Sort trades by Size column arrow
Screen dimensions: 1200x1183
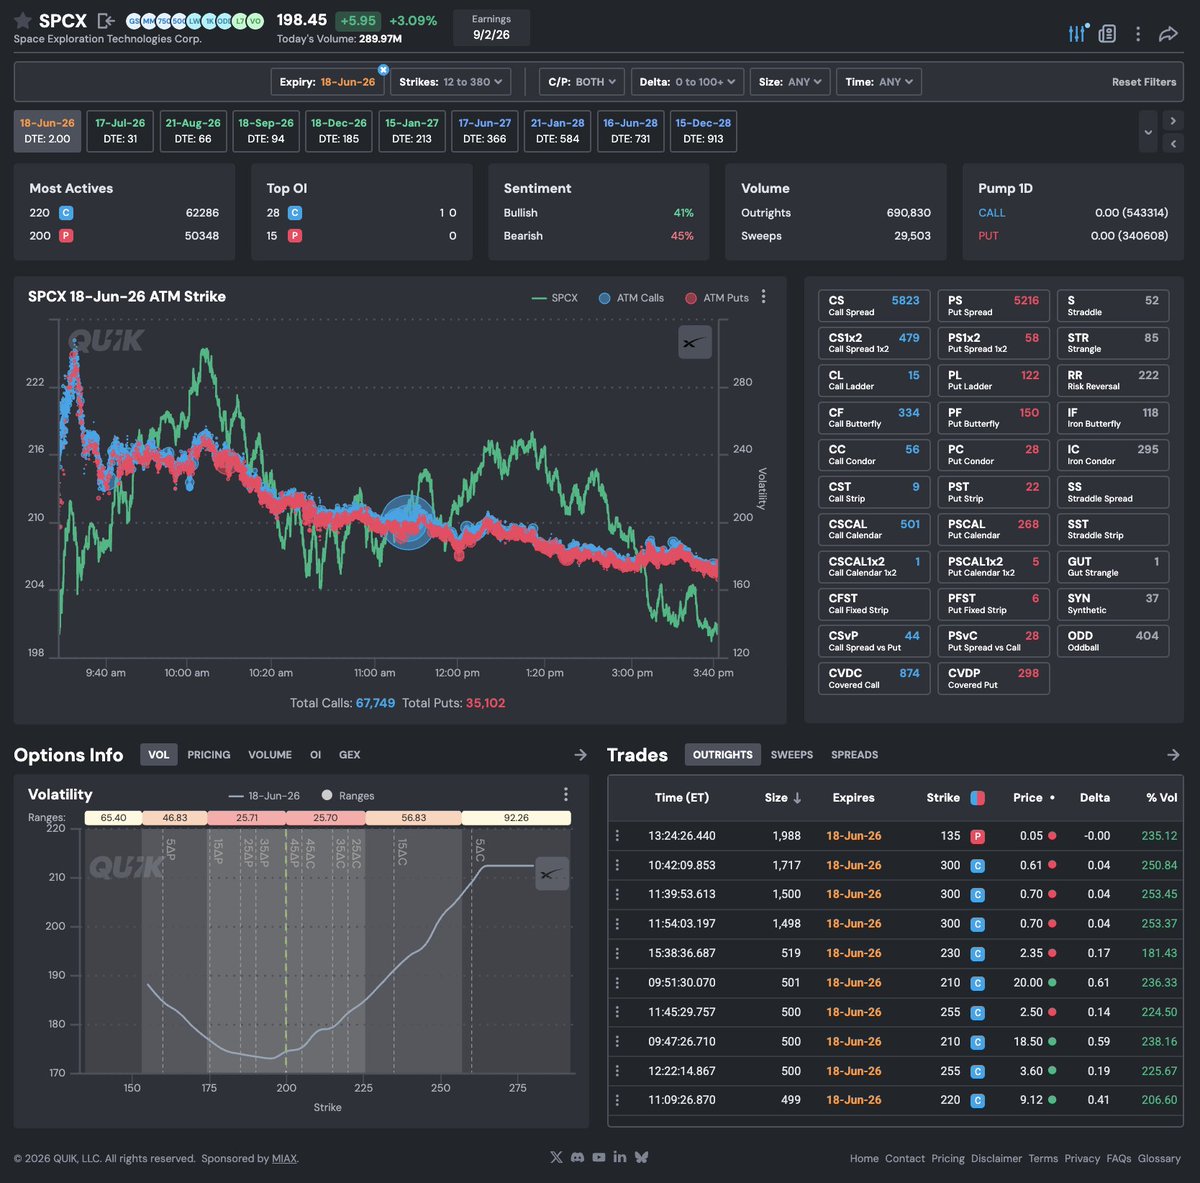797,798
